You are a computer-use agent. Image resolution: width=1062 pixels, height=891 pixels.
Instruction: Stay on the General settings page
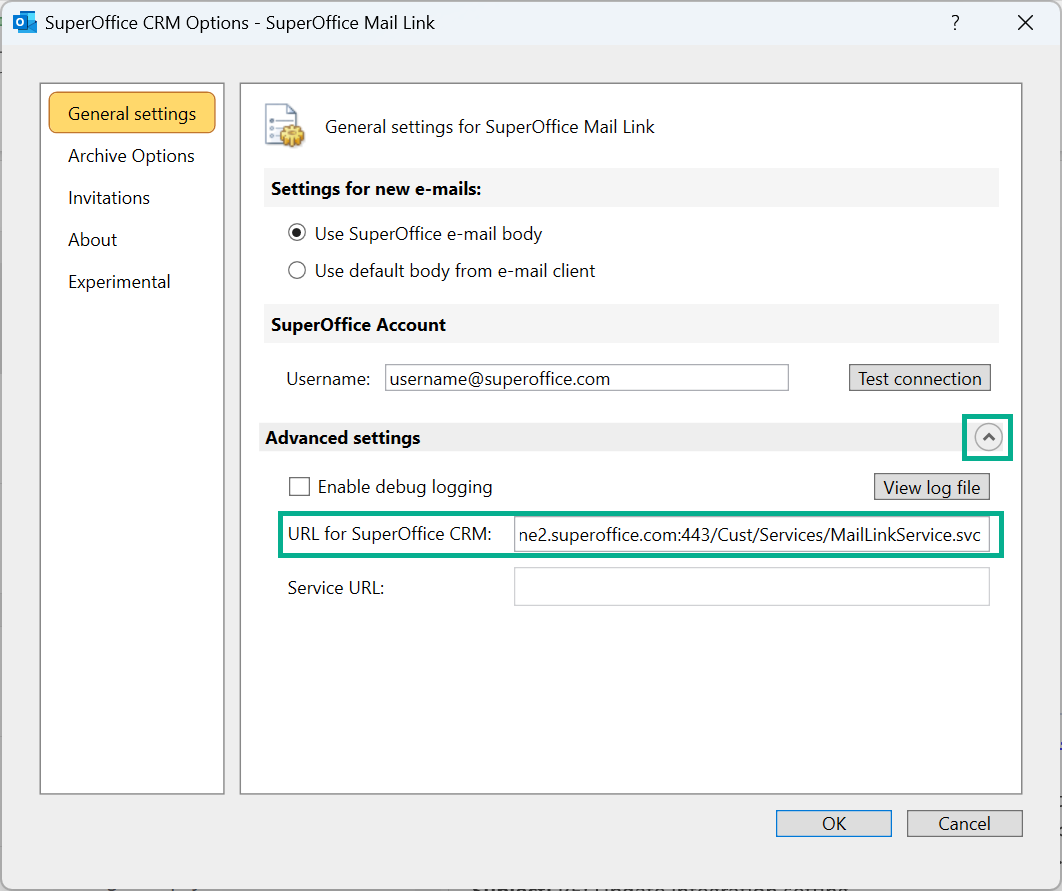pos(131,113)
